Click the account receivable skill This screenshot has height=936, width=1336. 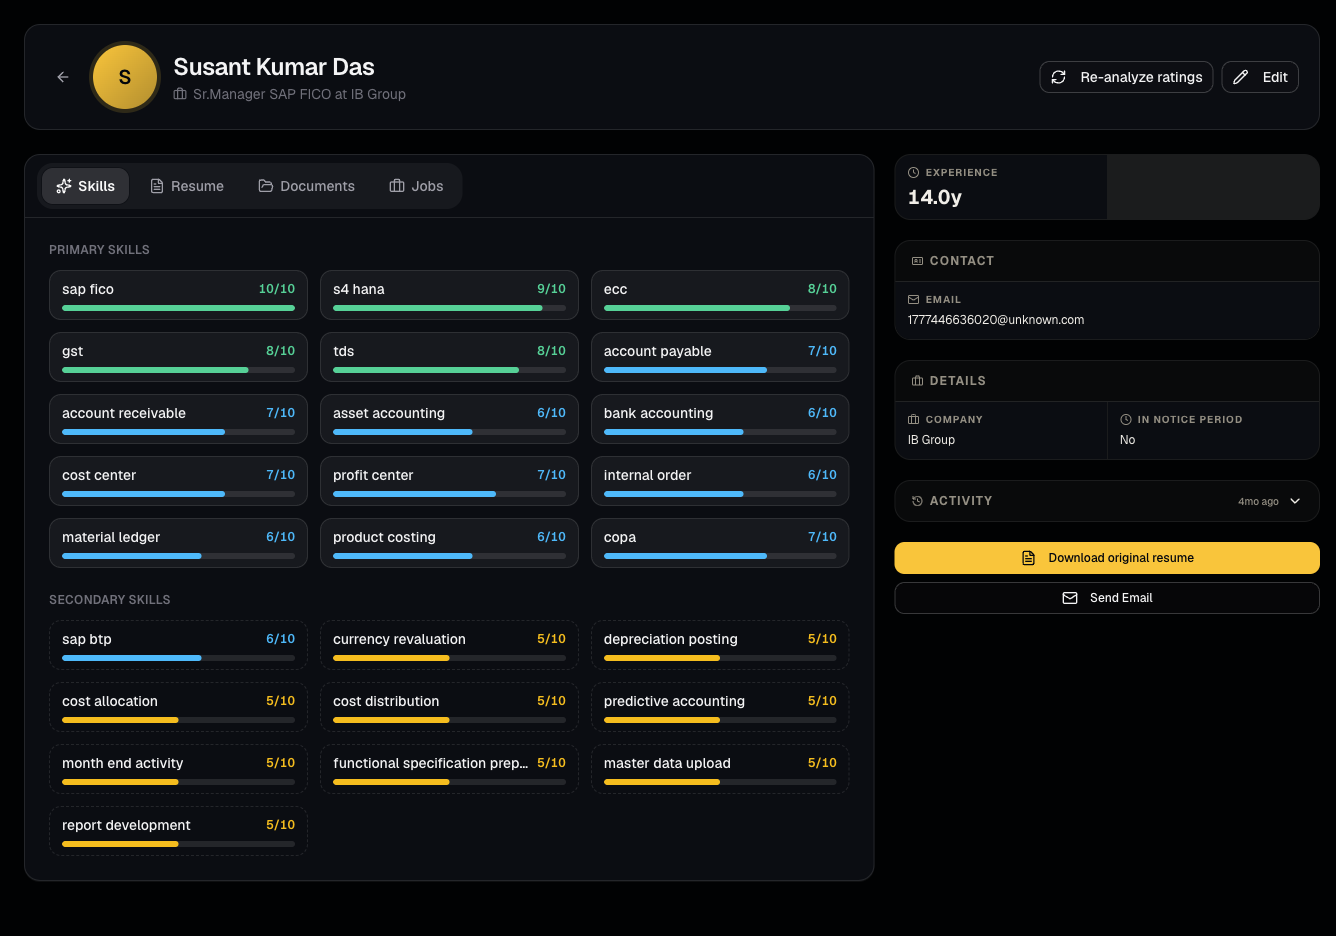point(178,419)
